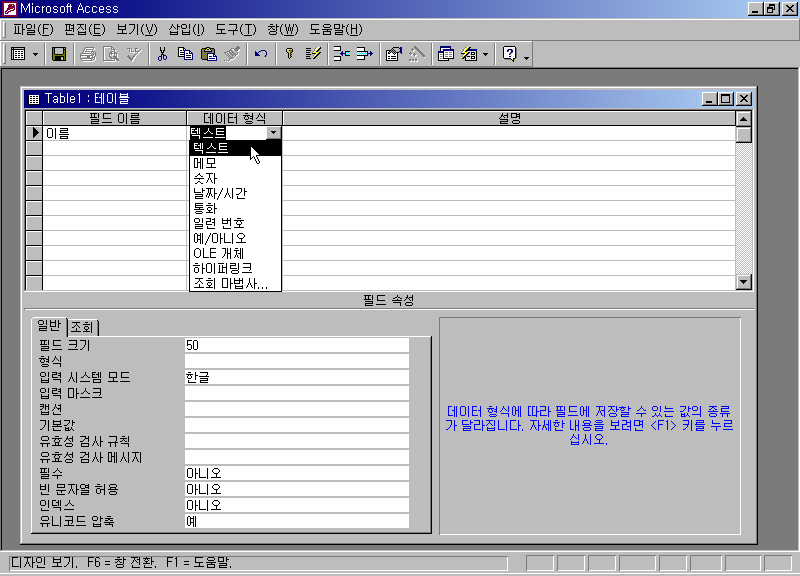Select 예/아니오 in the data type list
The image size is (800, 576).
click(235, 238)
